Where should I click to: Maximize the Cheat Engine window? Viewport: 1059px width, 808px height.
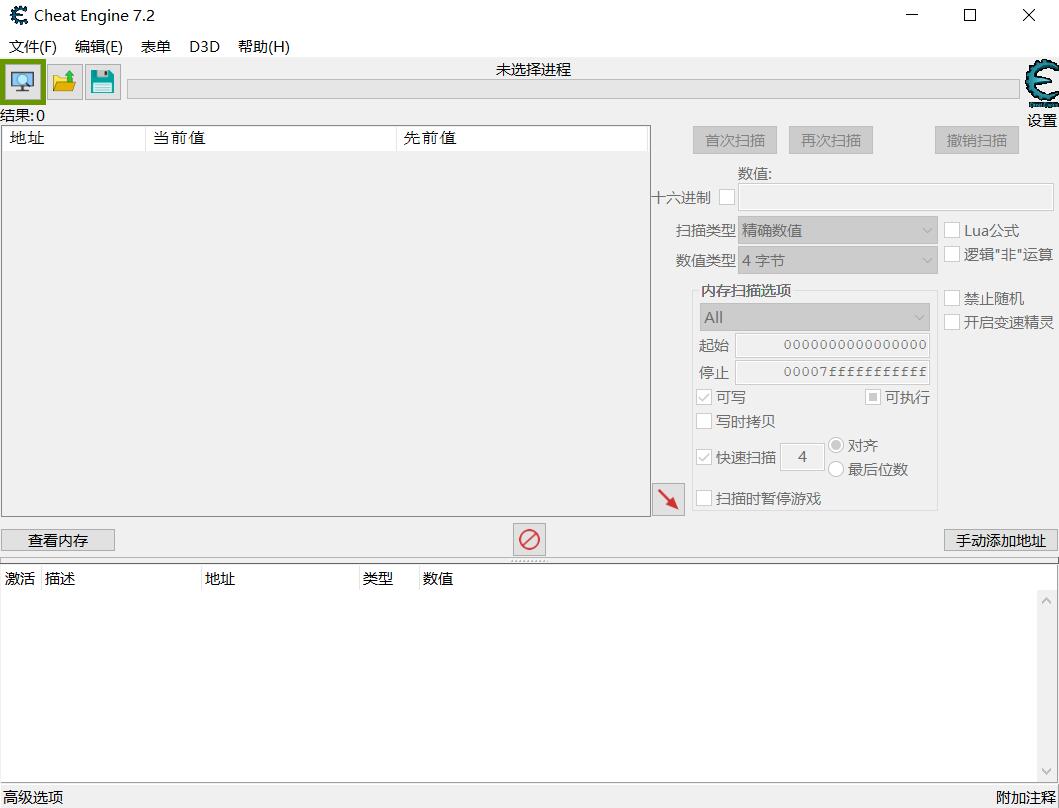970,15
